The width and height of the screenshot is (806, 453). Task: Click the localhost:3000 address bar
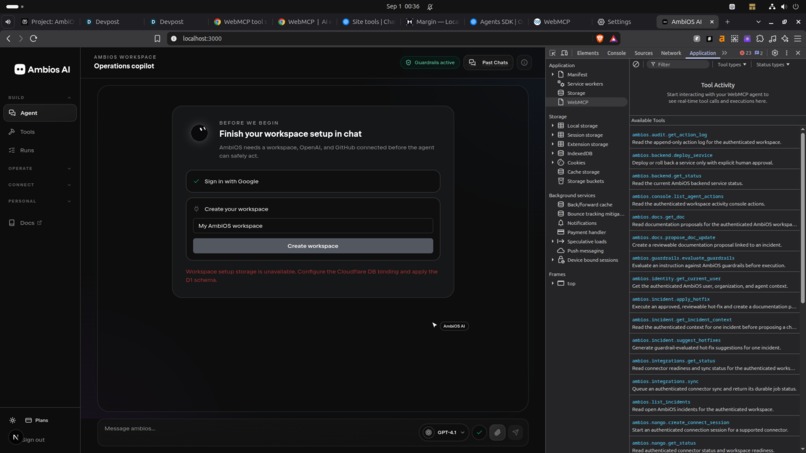(x=380, y=39)
